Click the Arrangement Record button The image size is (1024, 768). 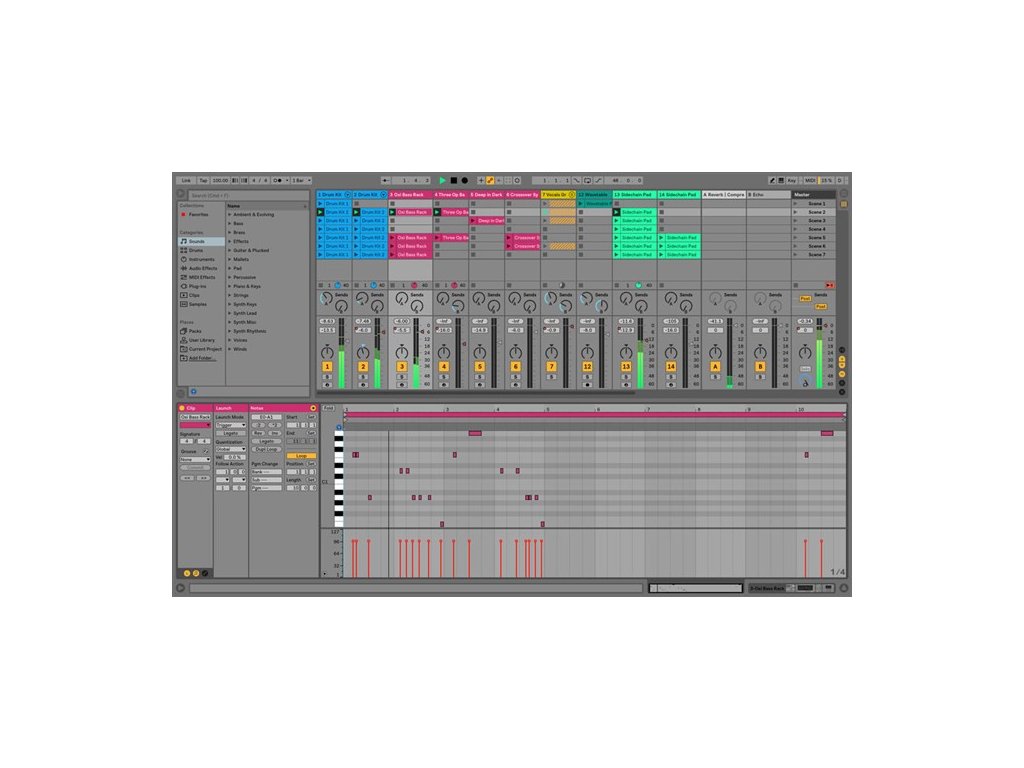click(x=465, y=180)
